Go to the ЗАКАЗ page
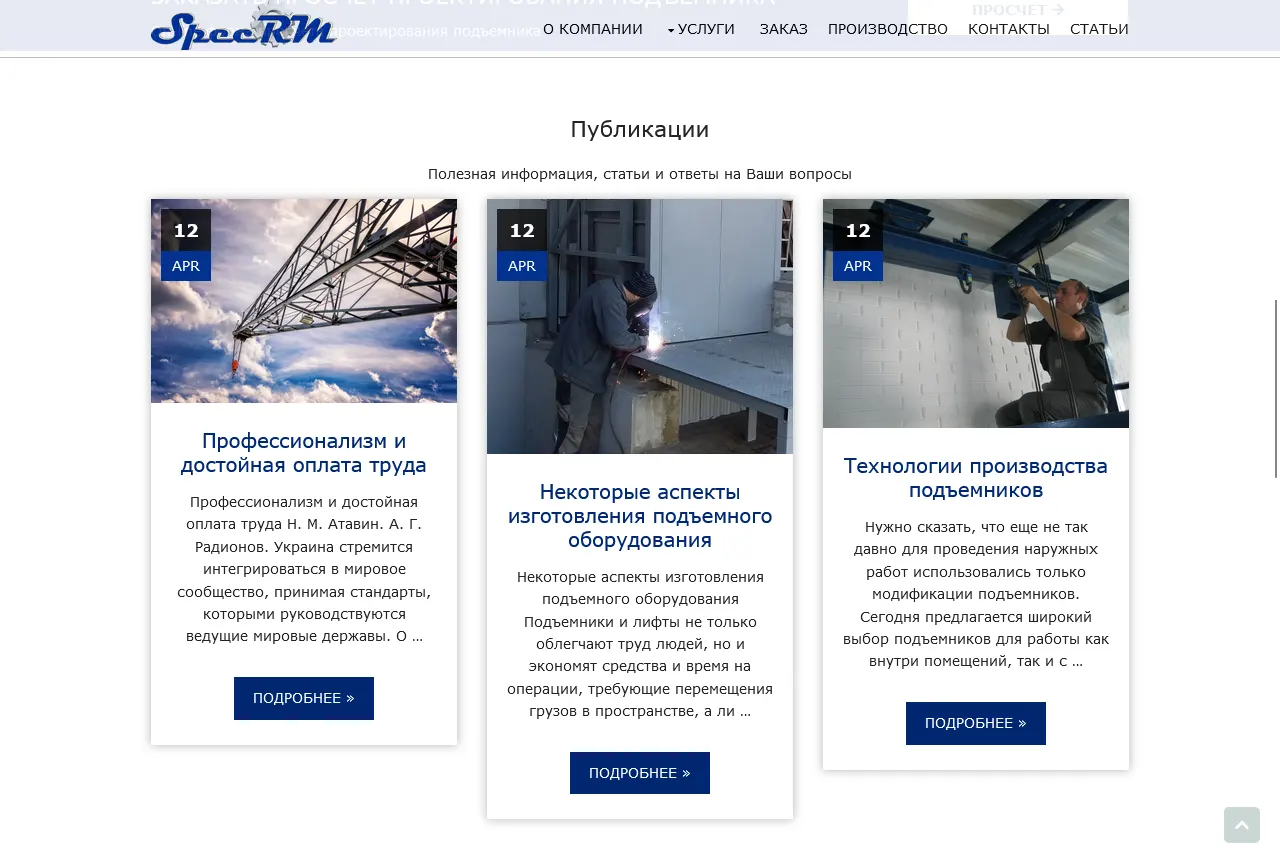Screen dimensions: 1280x863 [783, 29]
